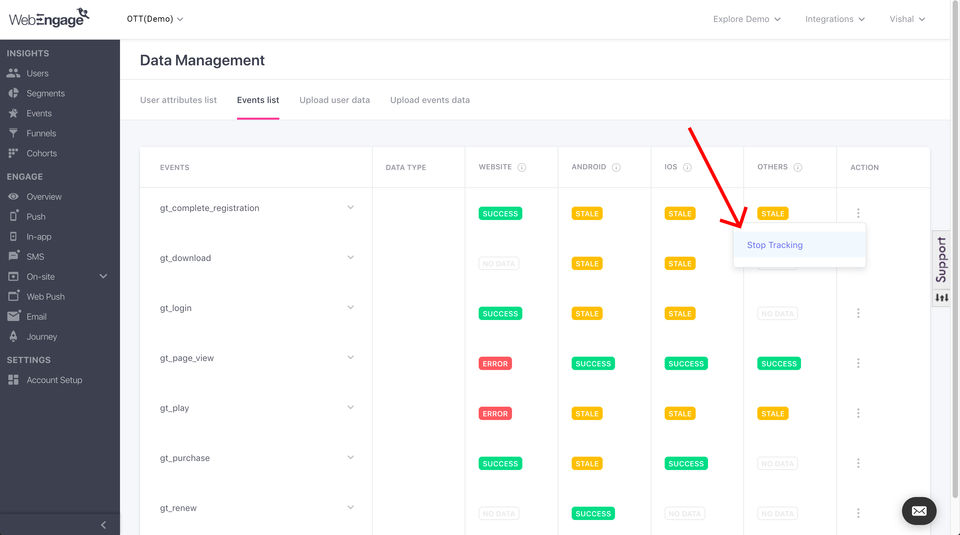960x535 pixels.
Task: Switch to the Upload events data tab
Action: [x=430, y=100]
